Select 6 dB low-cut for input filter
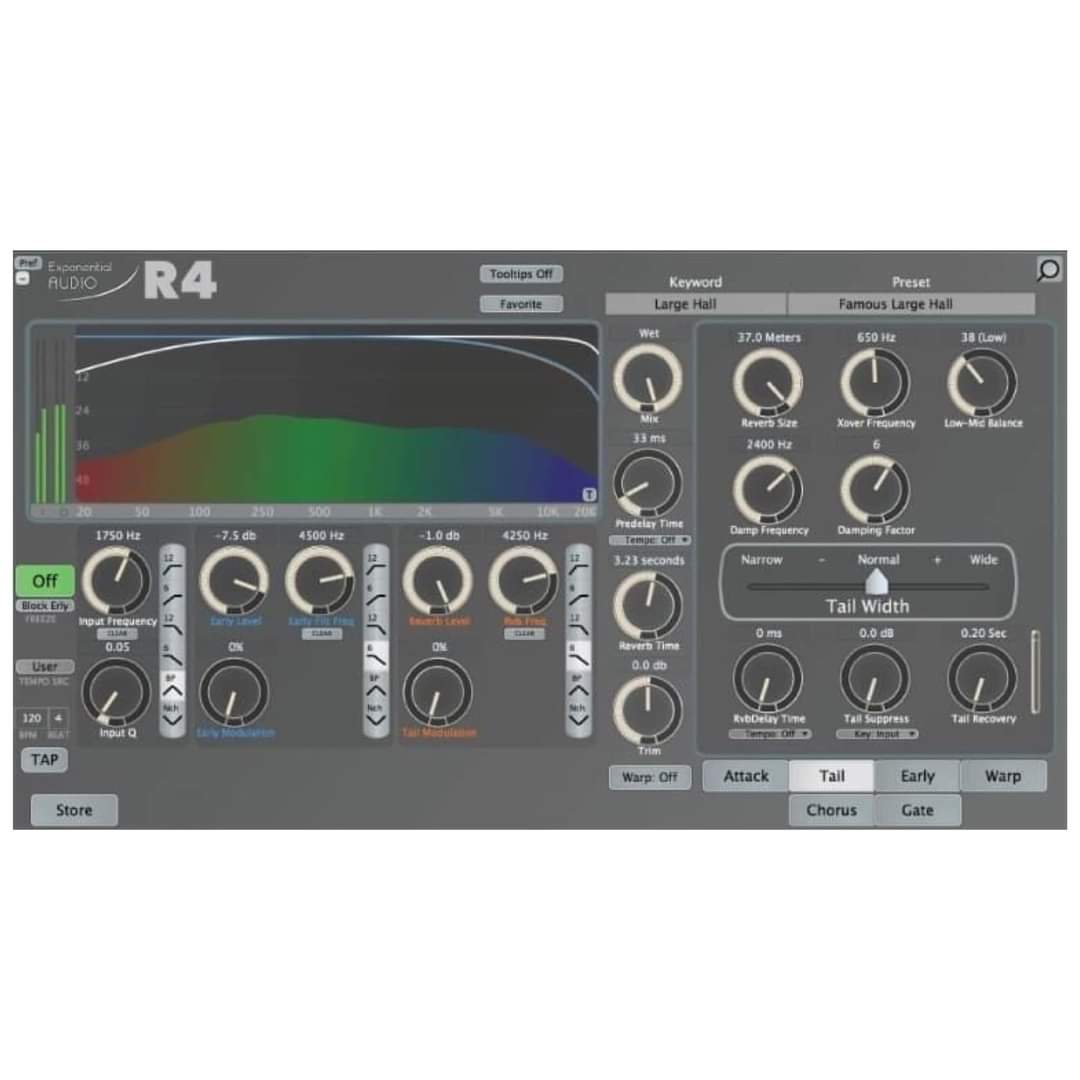 (x=172, y=594)
